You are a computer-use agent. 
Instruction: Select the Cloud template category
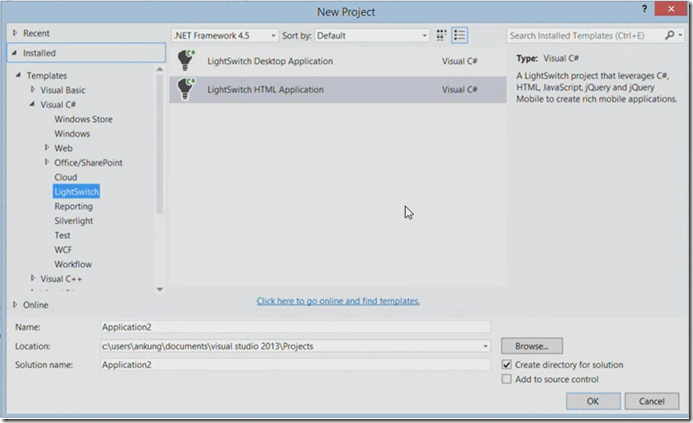(65, 177)
